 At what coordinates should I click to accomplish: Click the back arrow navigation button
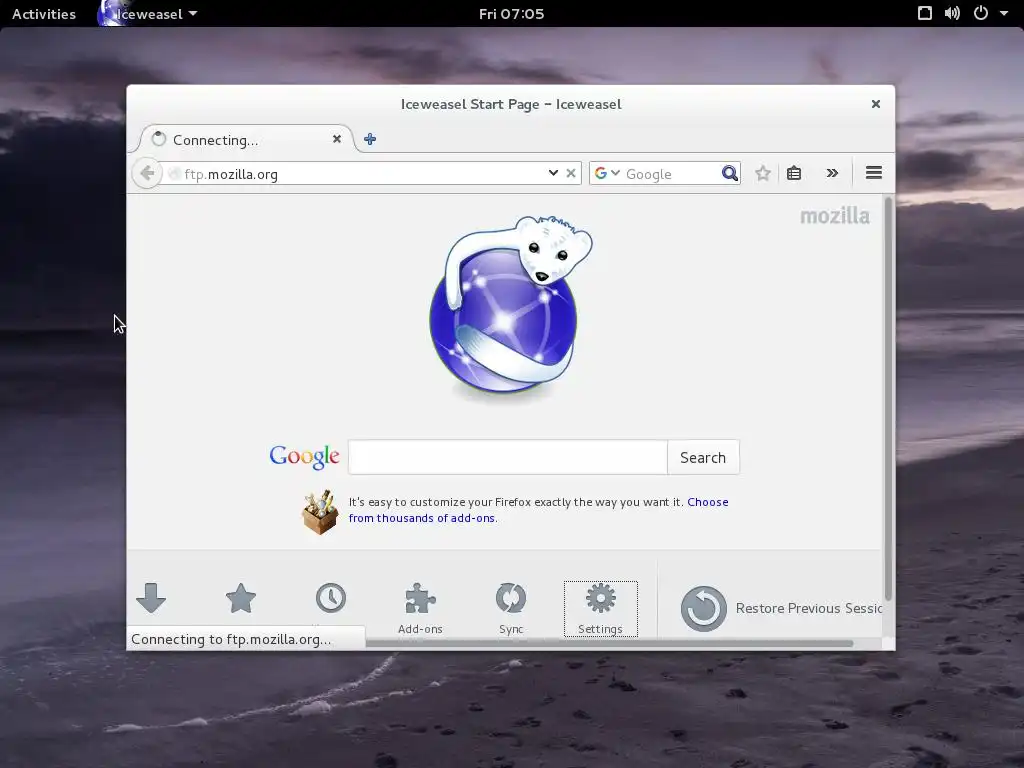point(147,173)
